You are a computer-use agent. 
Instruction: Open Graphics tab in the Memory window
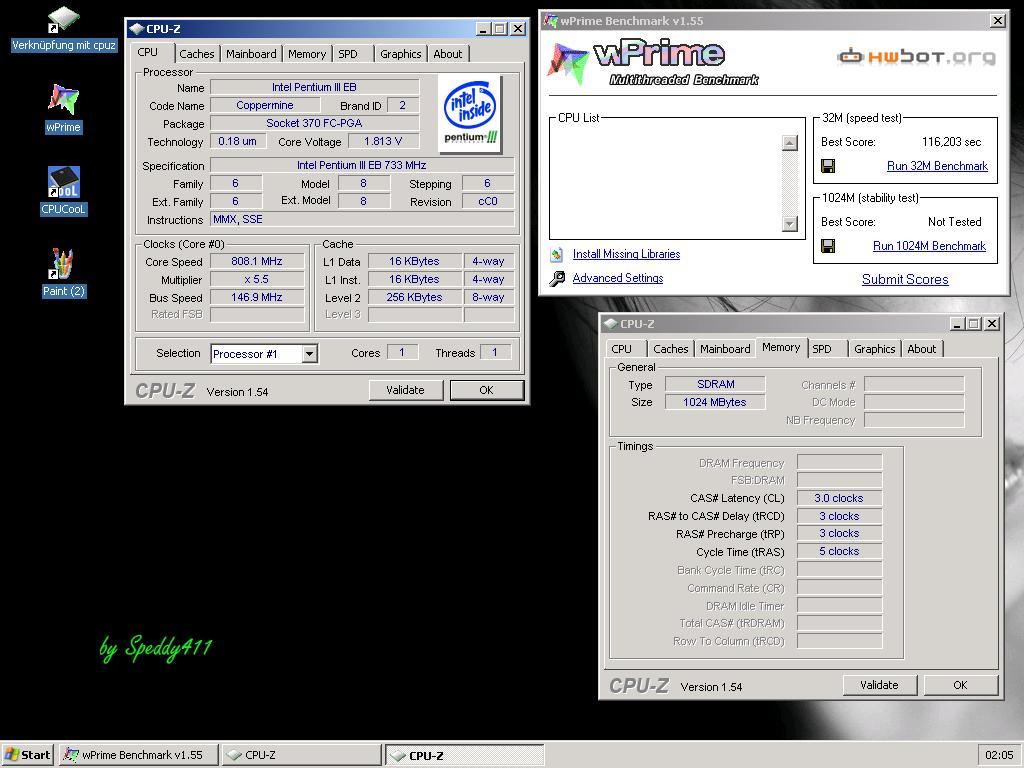point(874,349)
